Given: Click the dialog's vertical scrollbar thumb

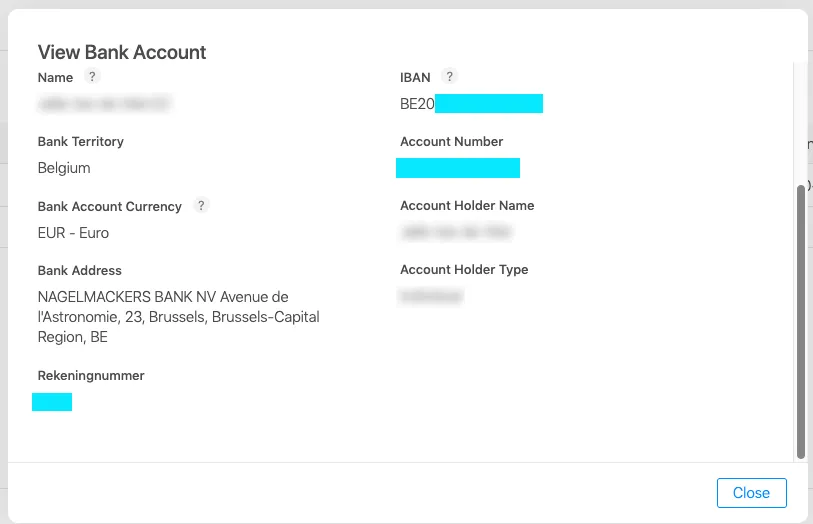Looking at the screenshot, I should [801, 321].
